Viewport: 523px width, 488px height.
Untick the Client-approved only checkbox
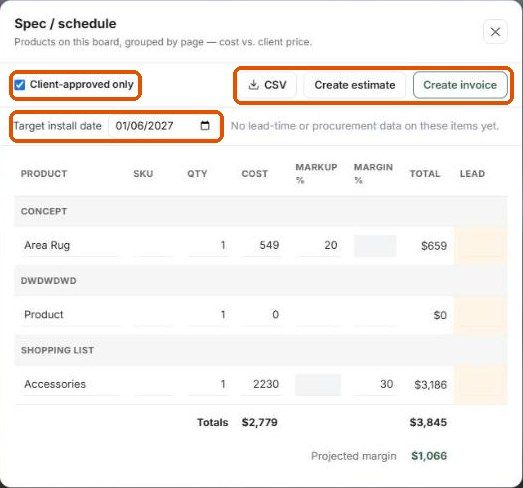pos(20,85)
